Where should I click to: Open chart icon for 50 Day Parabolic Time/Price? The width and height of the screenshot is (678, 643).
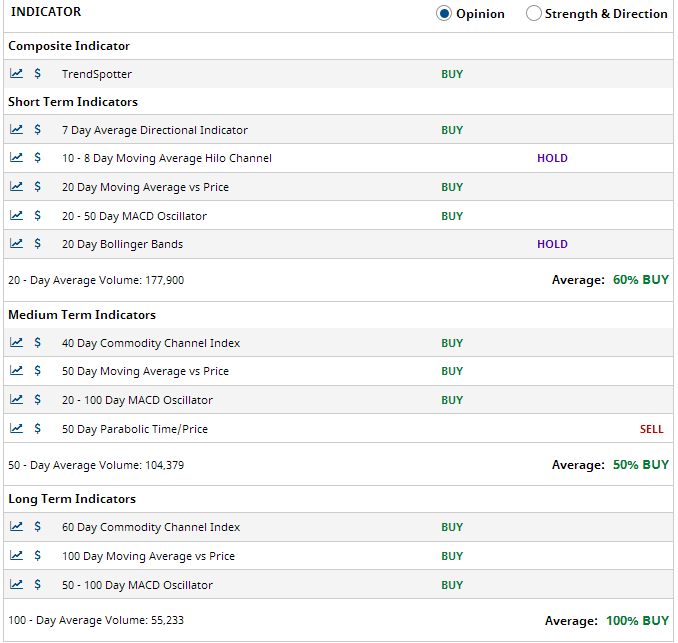pyautogui.click(x=16, y=429)
